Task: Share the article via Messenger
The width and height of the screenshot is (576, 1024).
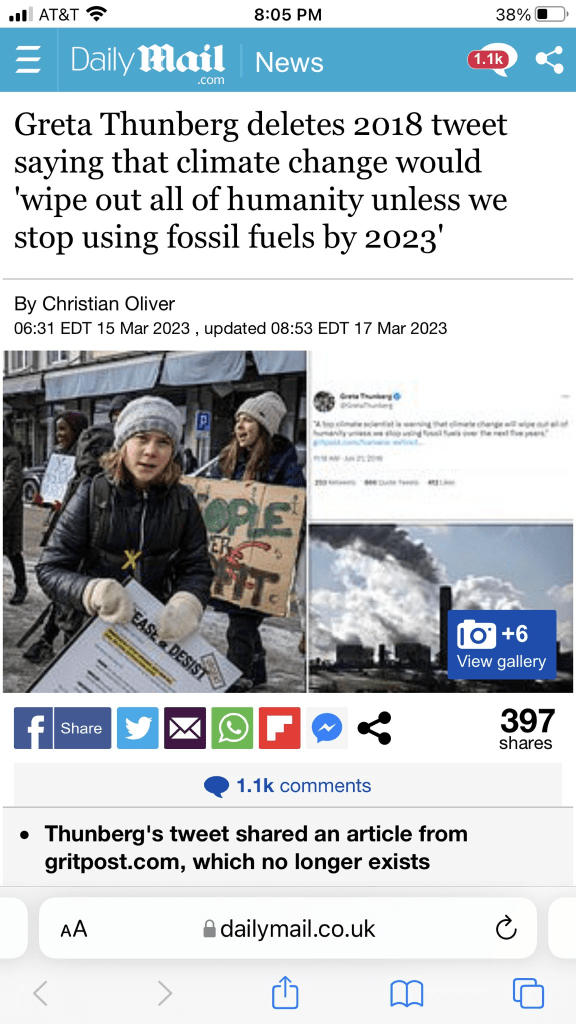Action: pyautogui.click(x=327, y=728)
